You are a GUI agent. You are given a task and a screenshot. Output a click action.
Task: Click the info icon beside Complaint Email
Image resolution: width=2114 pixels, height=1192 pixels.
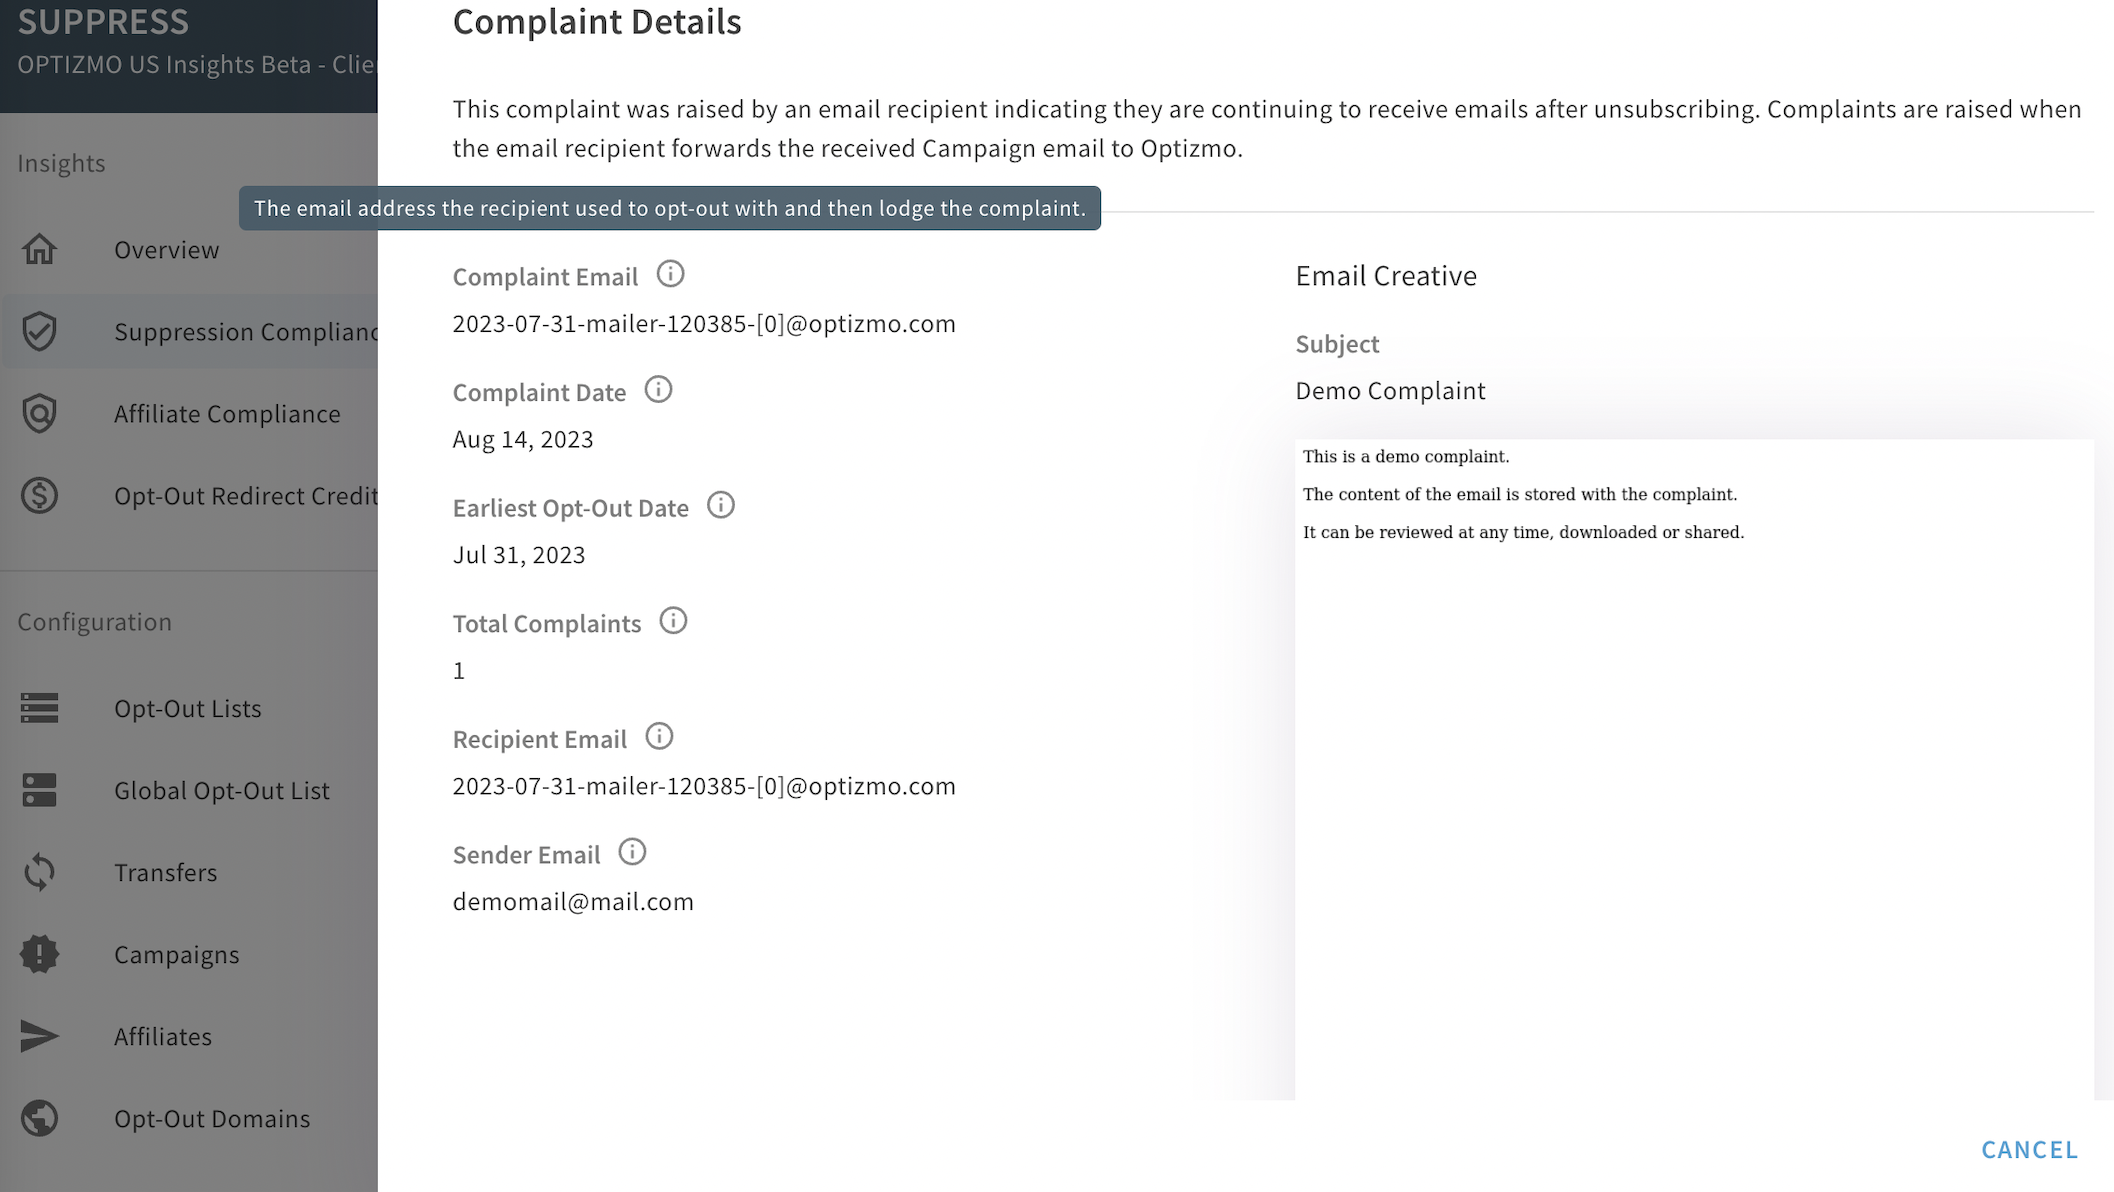click(670, 274)
